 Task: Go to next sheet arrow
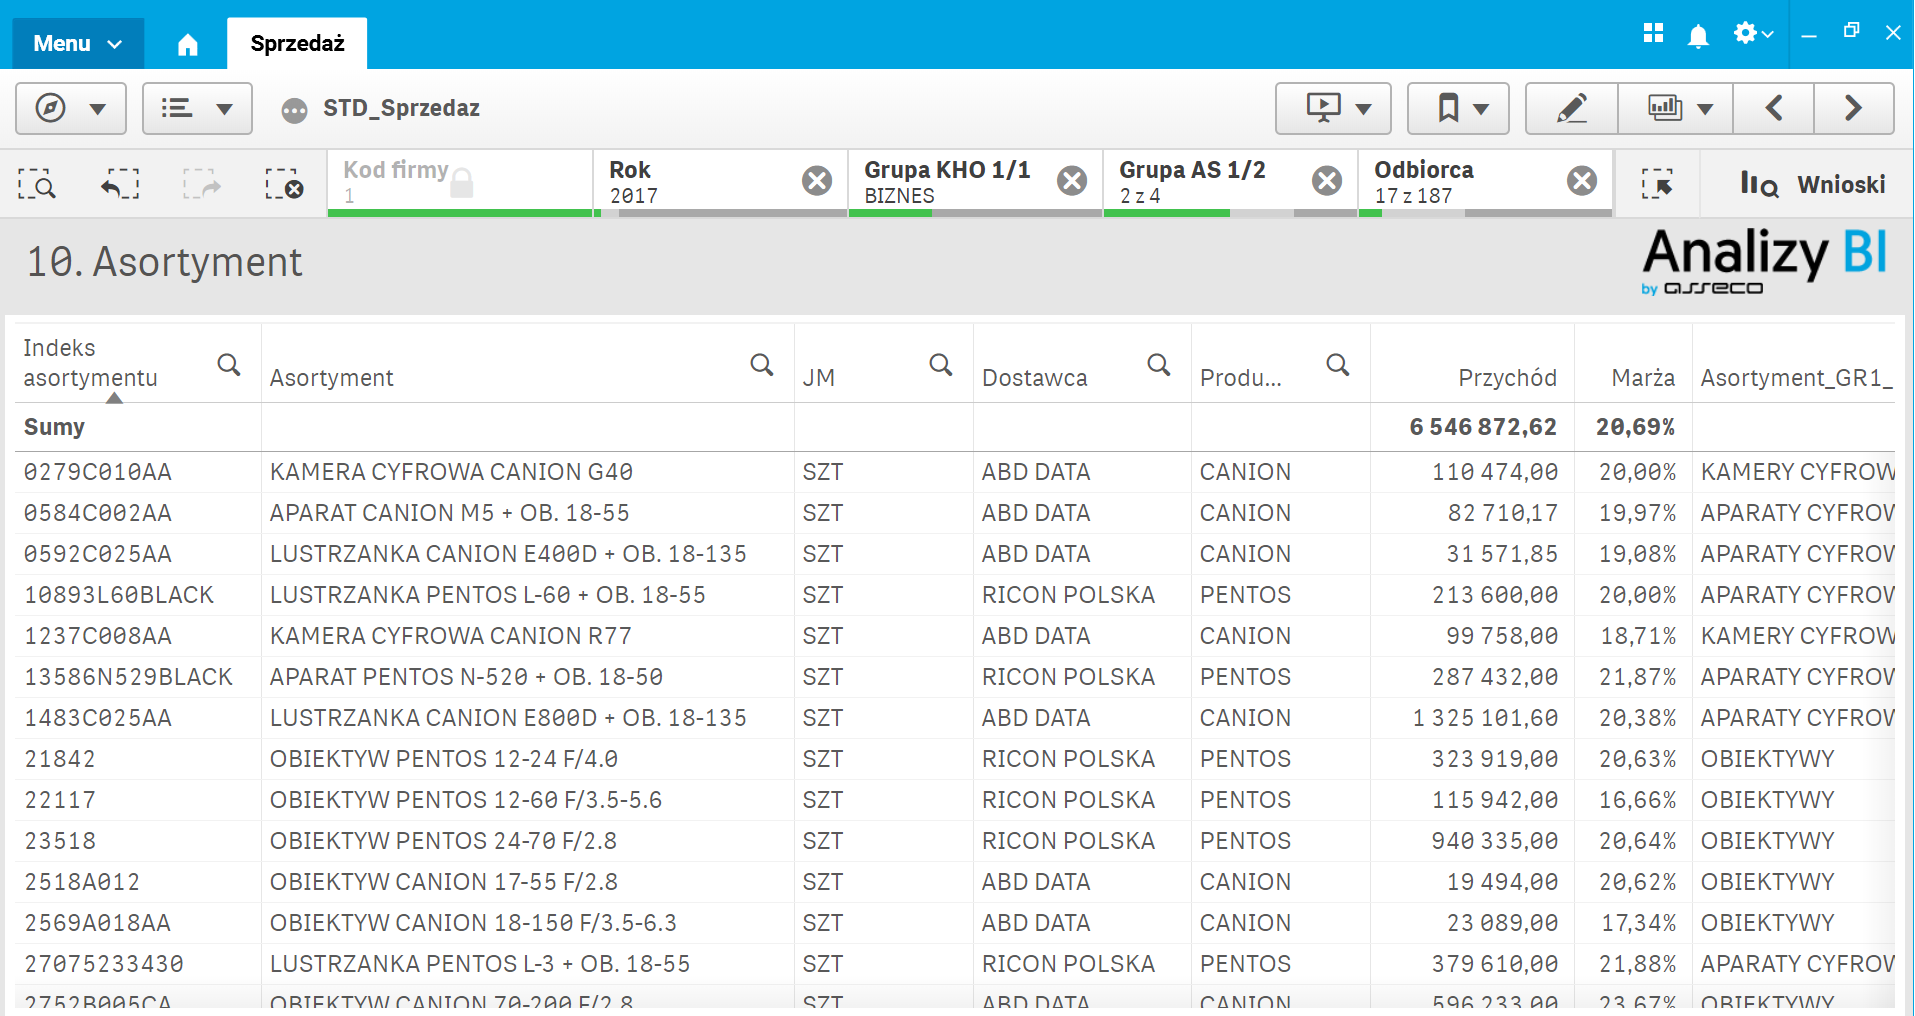tap(1854, 108)
